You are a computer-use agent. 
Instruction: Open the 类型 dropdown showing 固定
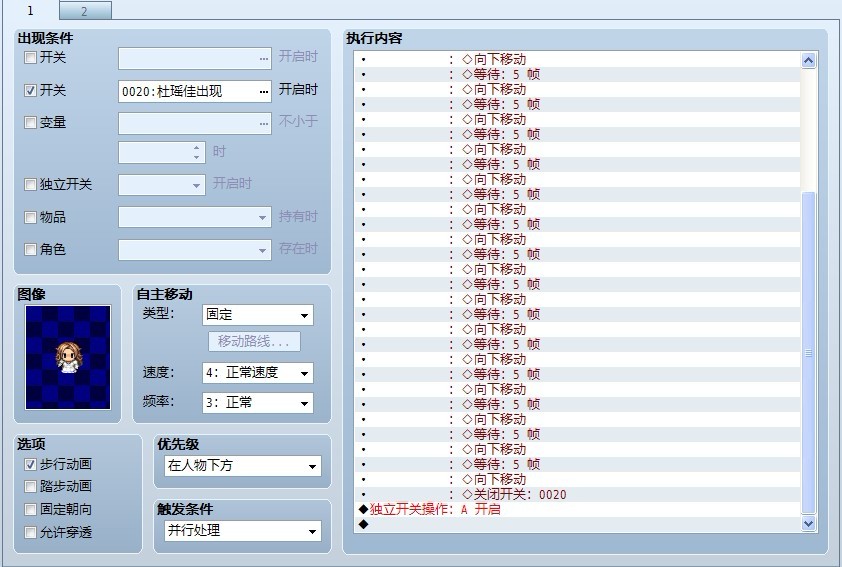pos(258,315)
